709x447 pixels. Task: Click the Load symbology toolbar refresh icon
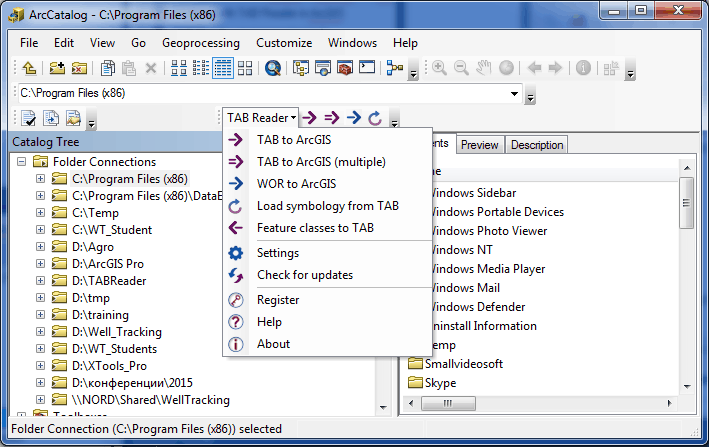[375, 118]
